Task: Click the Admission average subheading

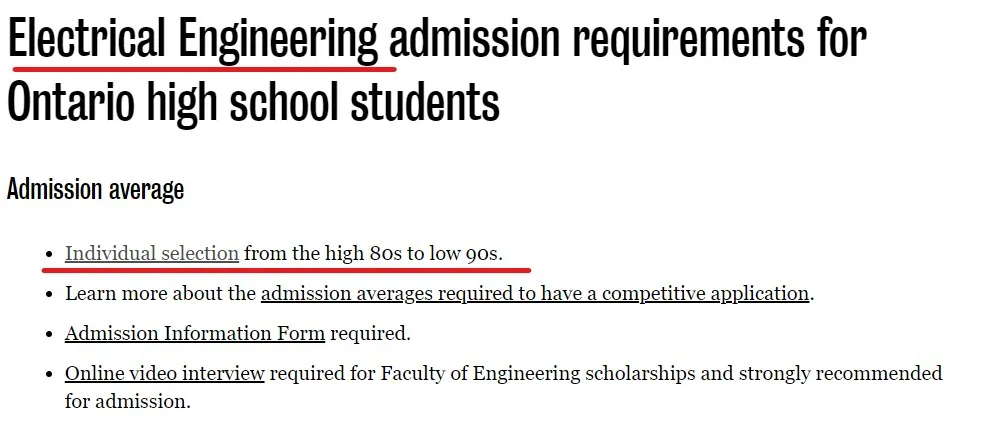Action: pos(95,189)
